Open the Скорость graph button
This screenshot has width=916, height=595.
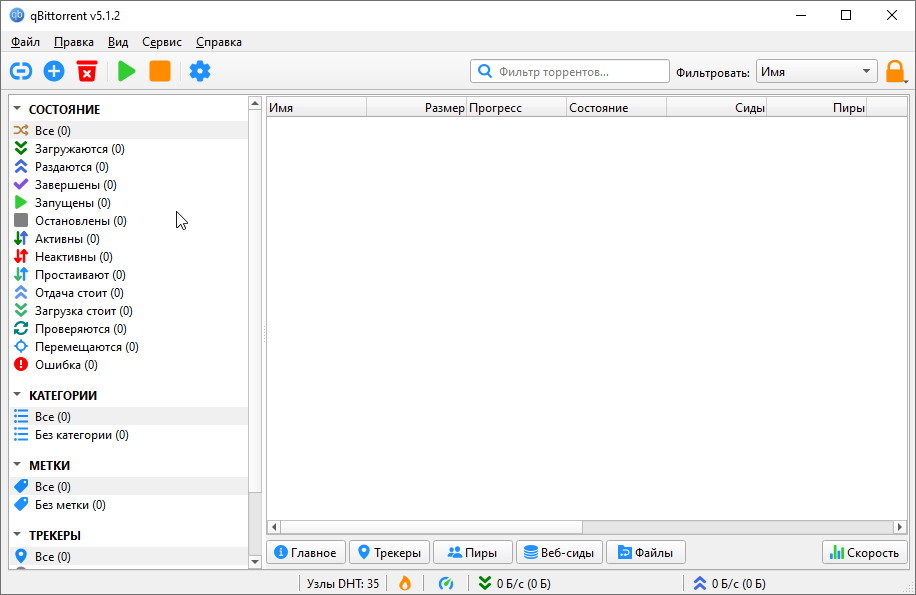click(x=865, y=552)
